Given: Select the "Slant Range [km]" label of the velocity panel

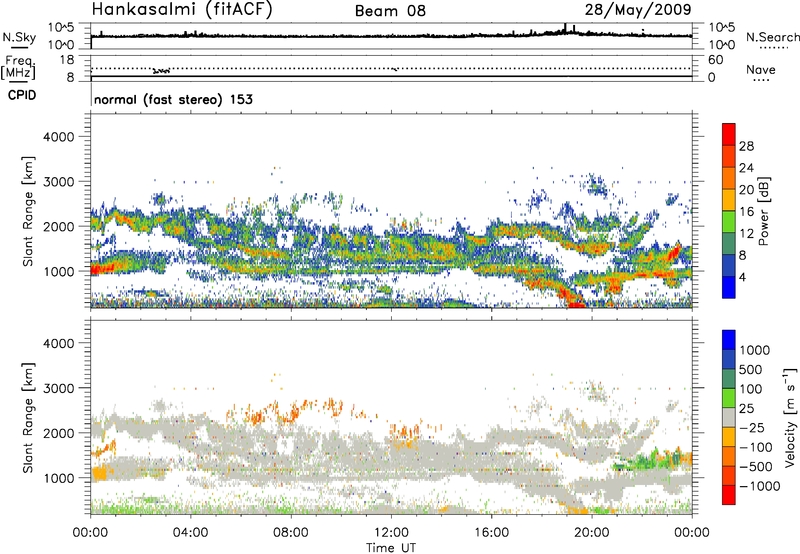Looking at the screenshot, I should pos(28,417).
